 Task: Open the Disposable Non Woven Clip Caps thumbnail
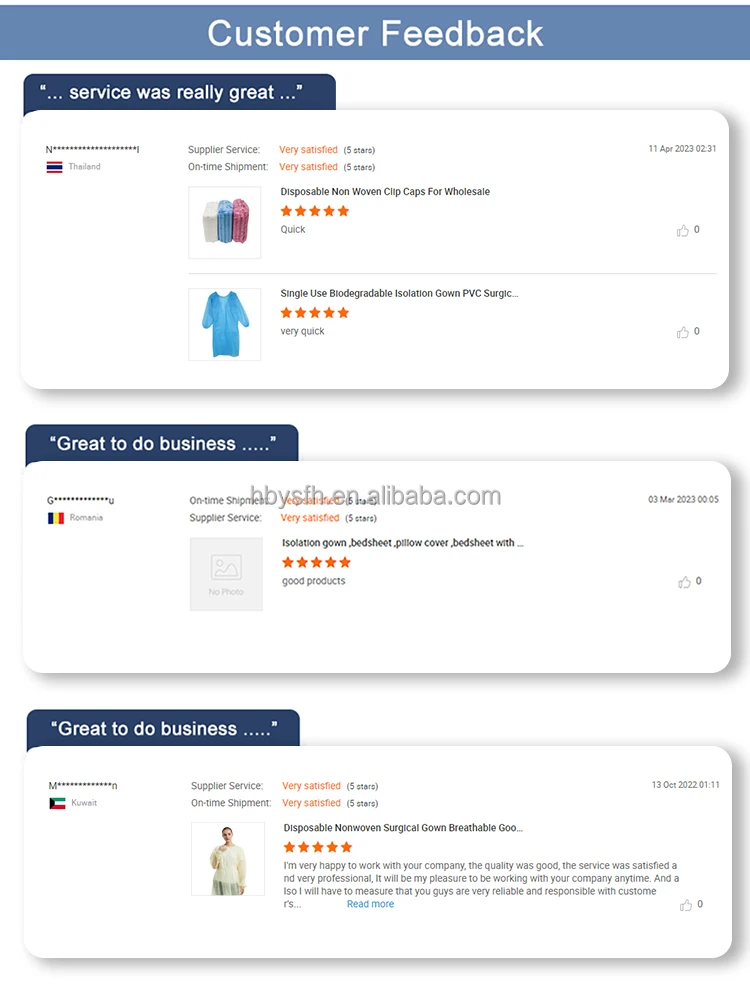click(224, 223)
